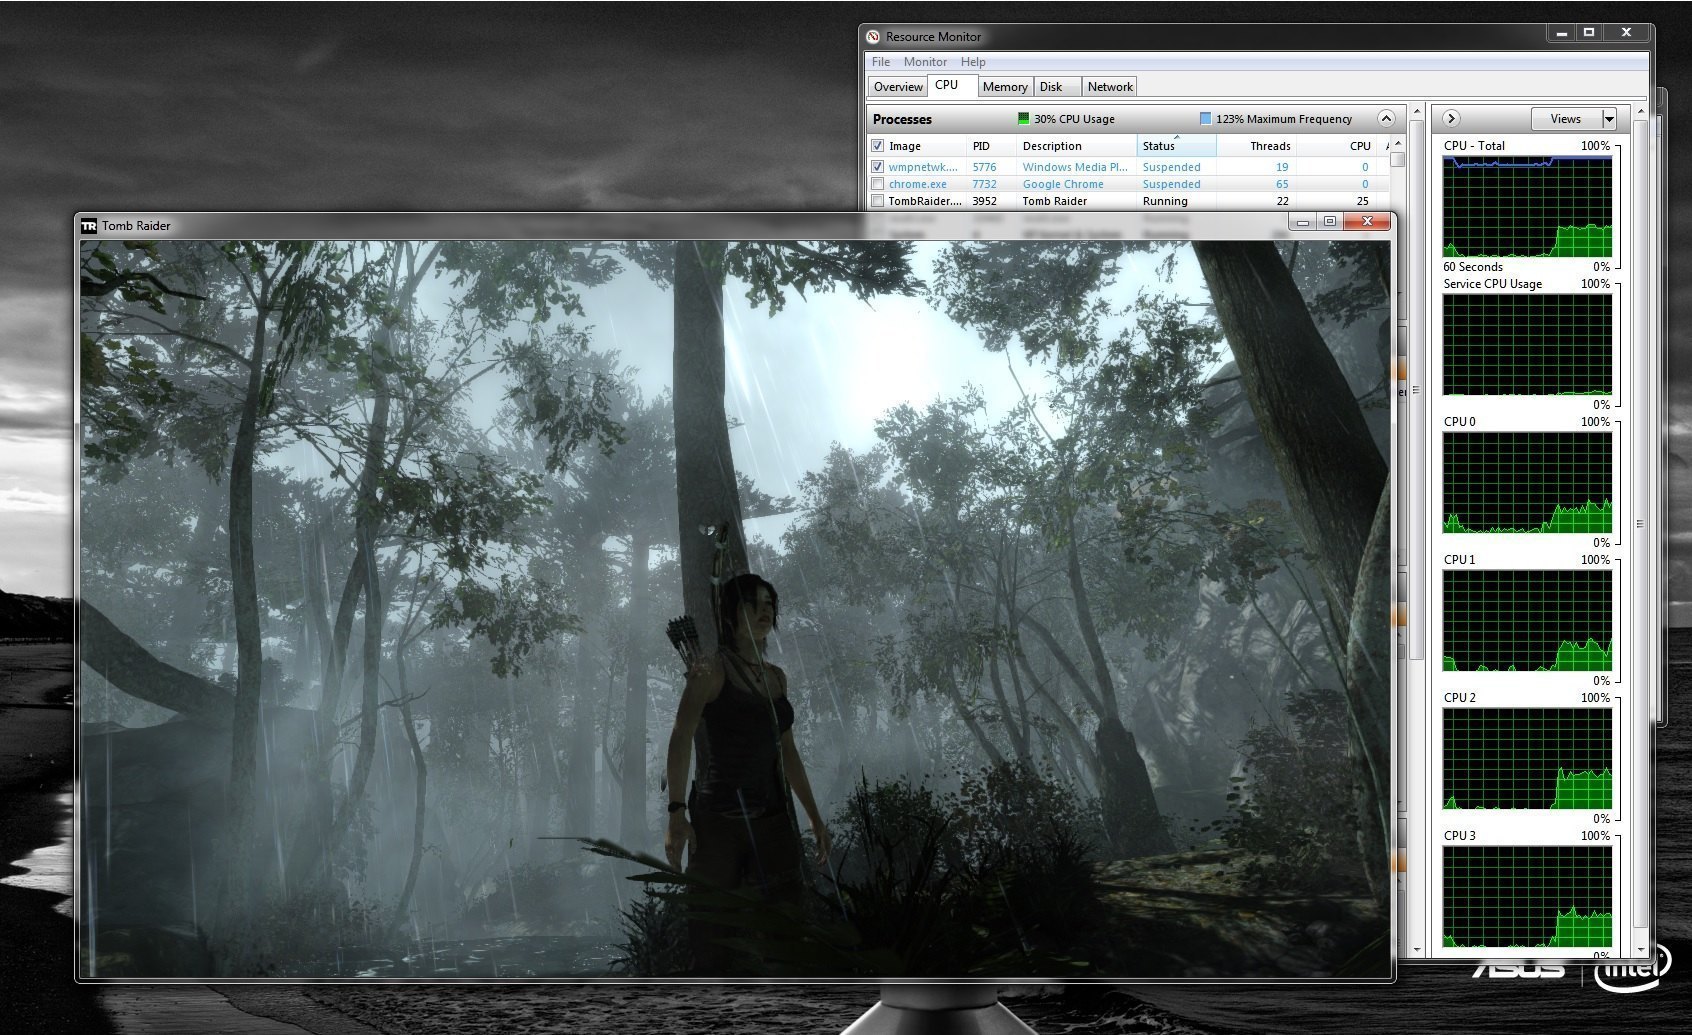Screen dimensions: 1692x1035
Task: Toggle the Image header select-all checkbox
Action: 878,146
